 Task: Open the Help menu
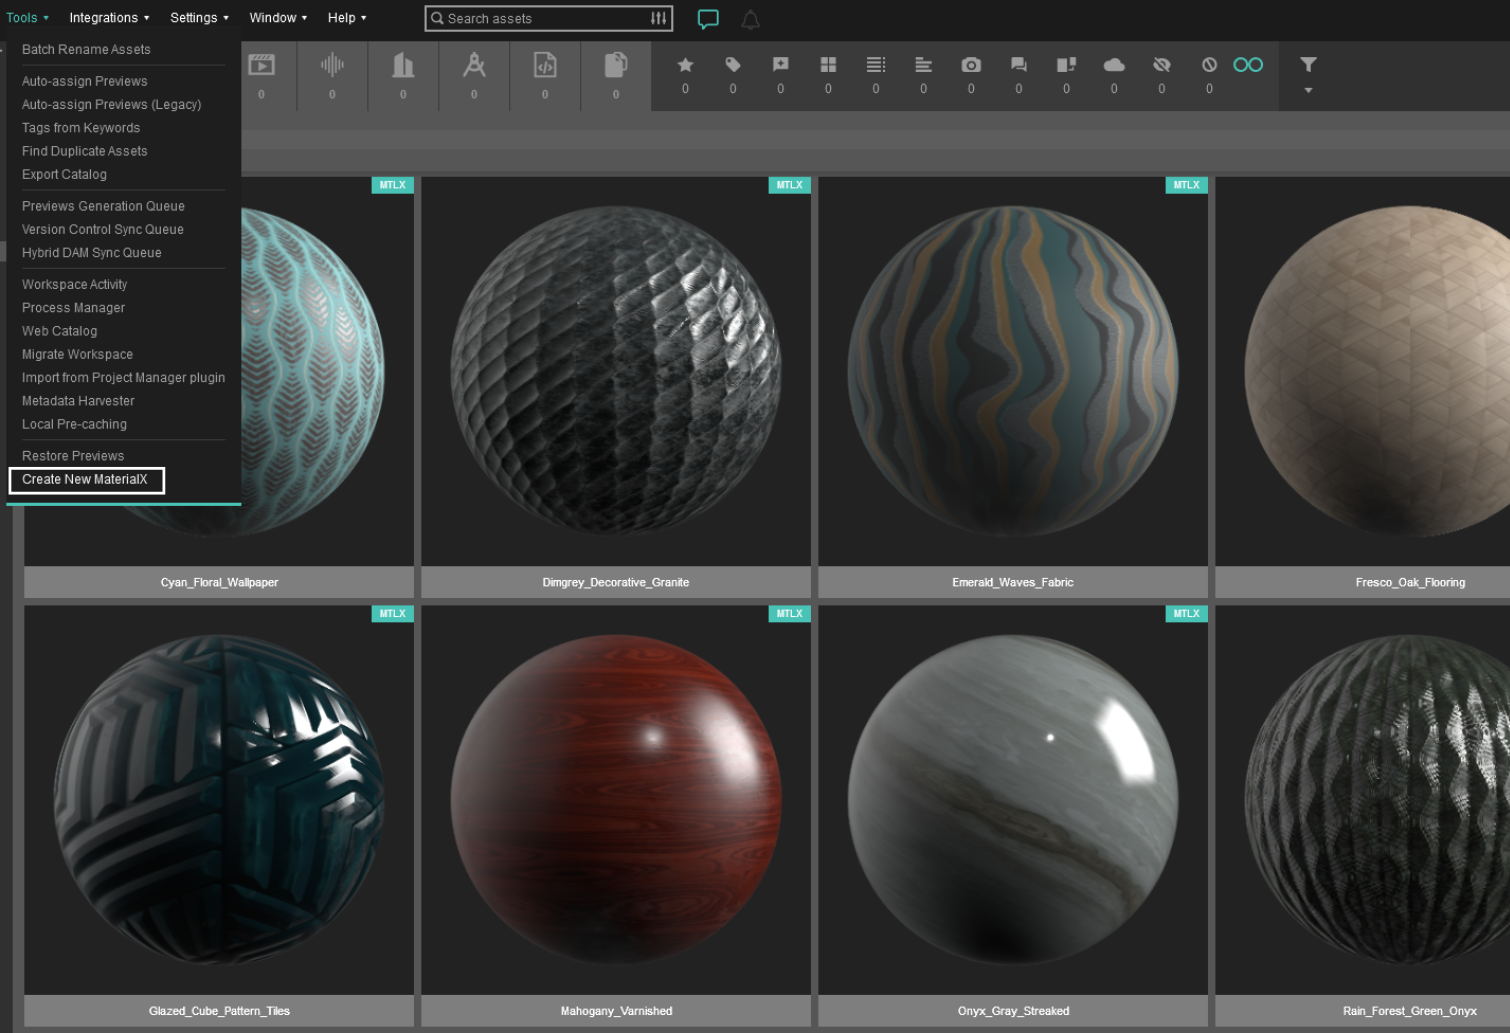[x=347, y=18]
